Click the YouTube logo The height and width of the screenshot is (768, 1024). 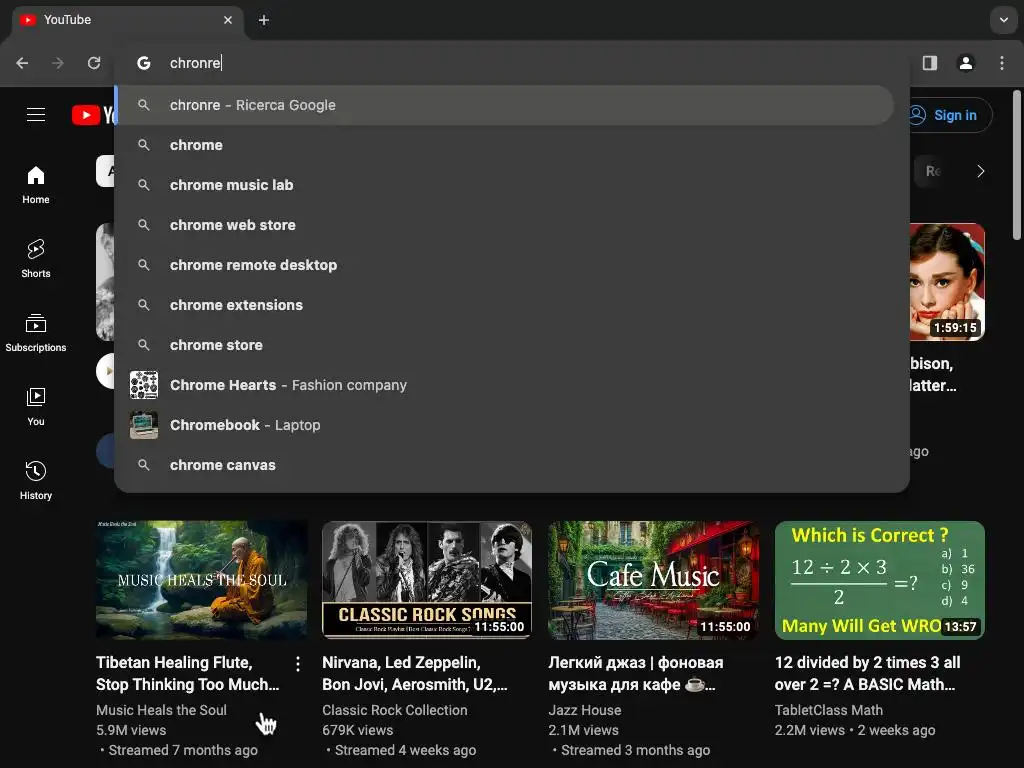click(x=93, y=115)
